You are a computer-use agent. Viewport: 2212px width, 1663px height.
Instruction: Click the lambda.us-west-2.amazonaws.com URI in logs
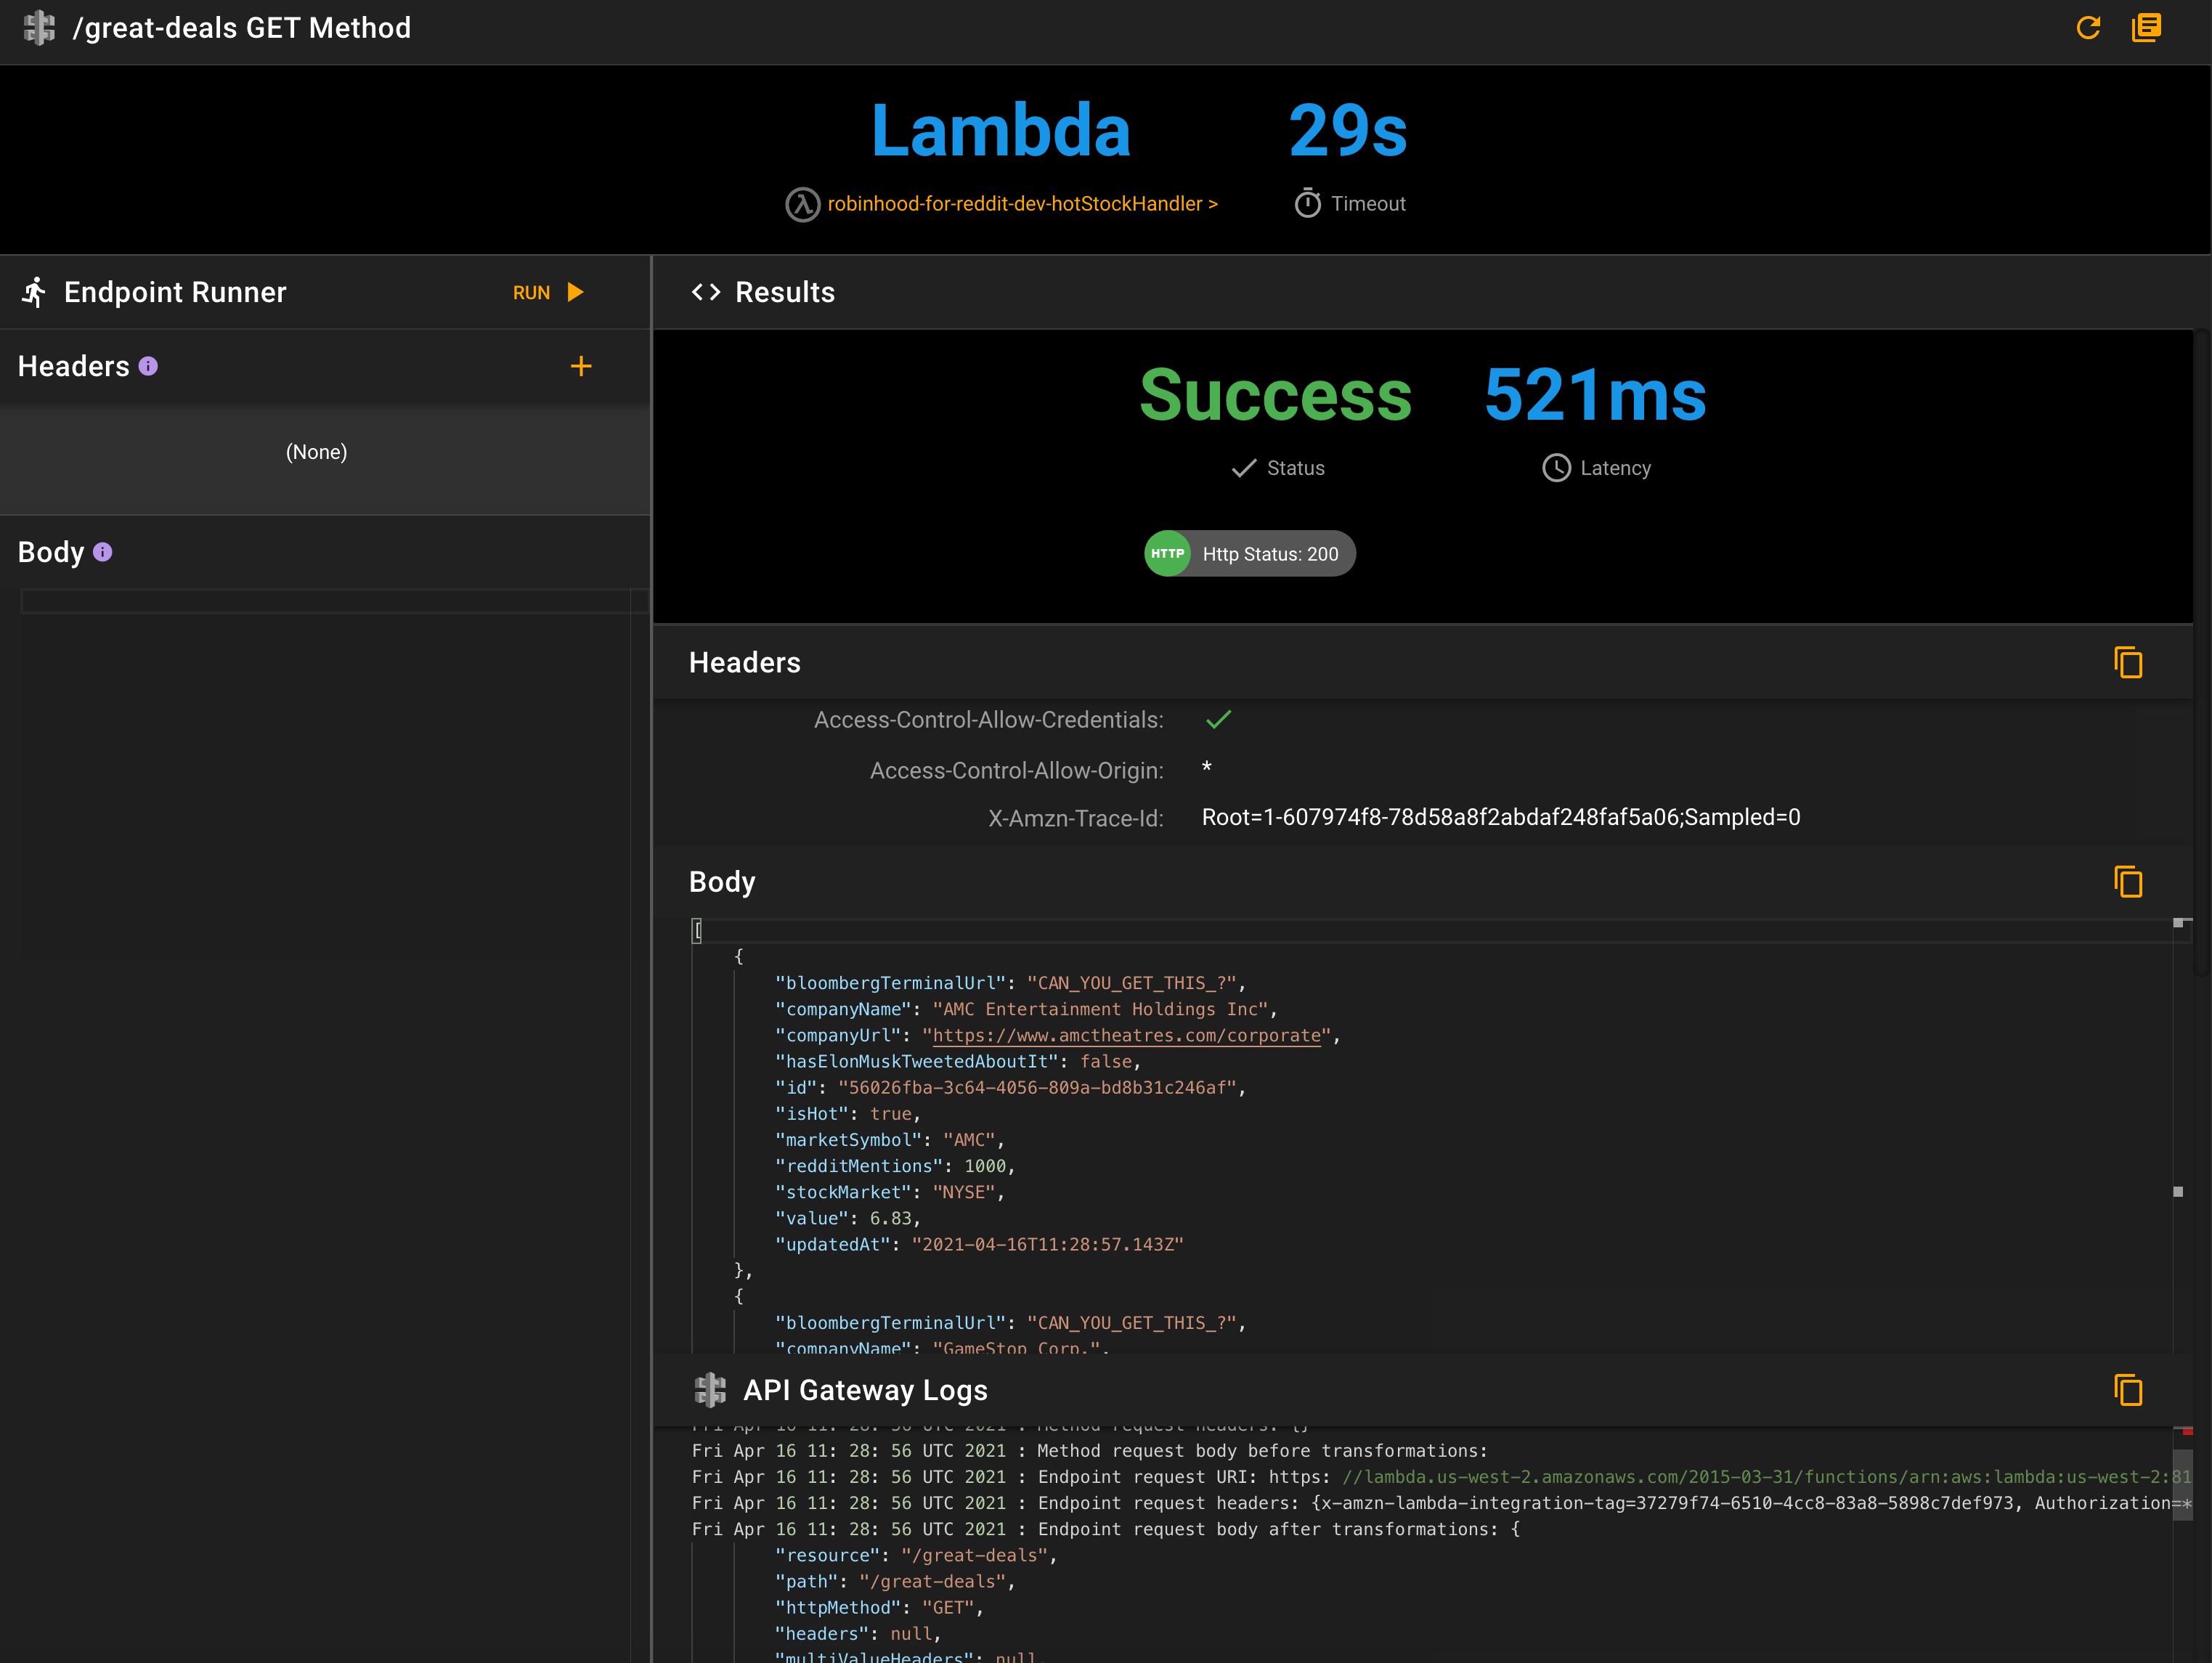click(1766, 1477)
